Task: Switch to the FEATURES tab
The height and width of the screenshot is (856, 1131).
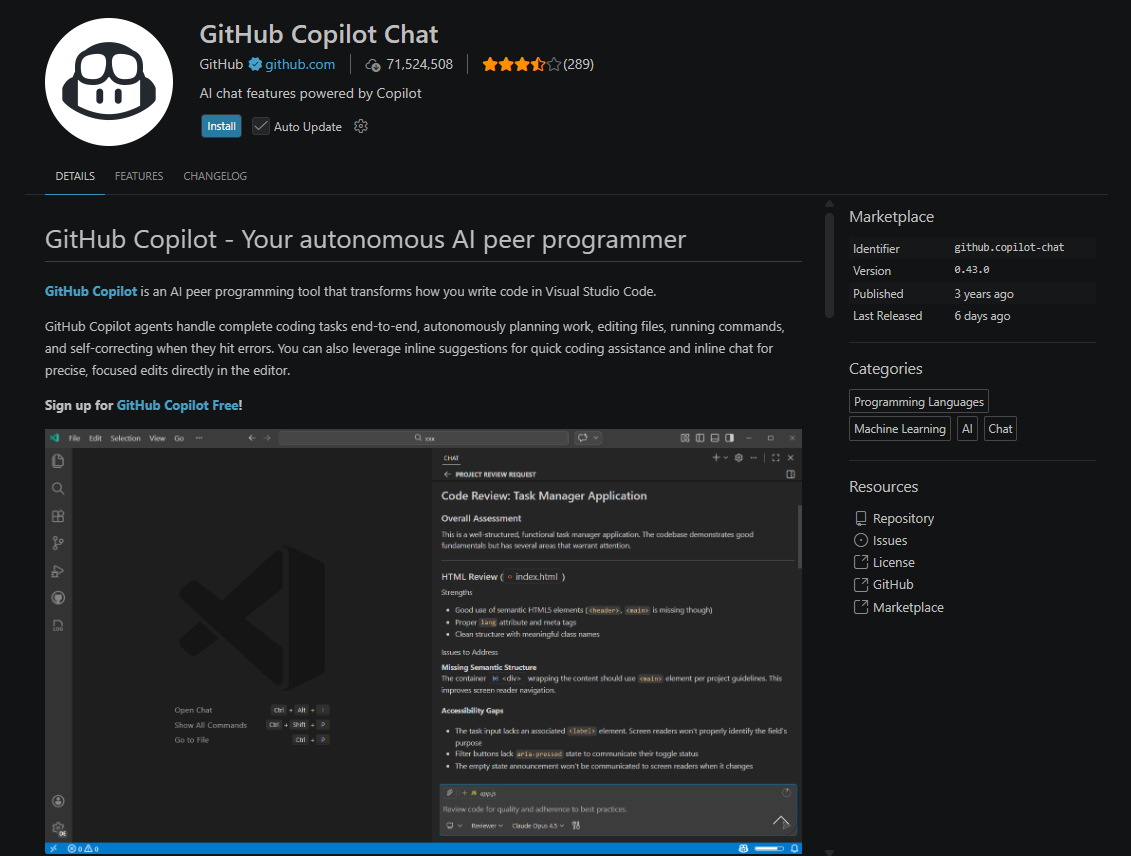Action: click(139, 176)
